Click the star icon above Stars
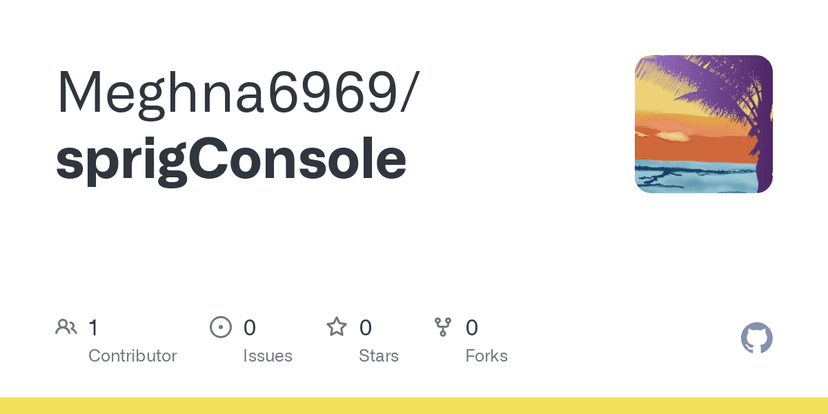This screenshot has width=828, height=414. point(337,327)
